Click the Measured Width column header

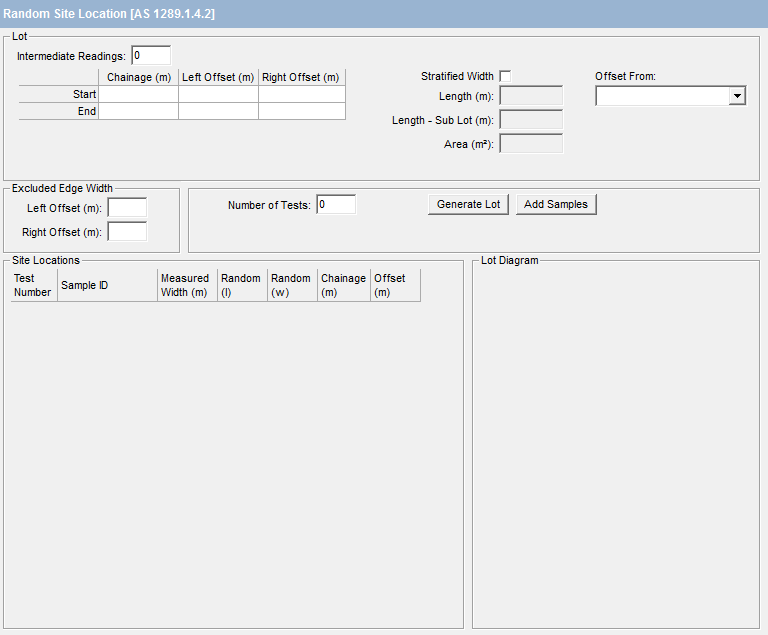pos(187,285)
